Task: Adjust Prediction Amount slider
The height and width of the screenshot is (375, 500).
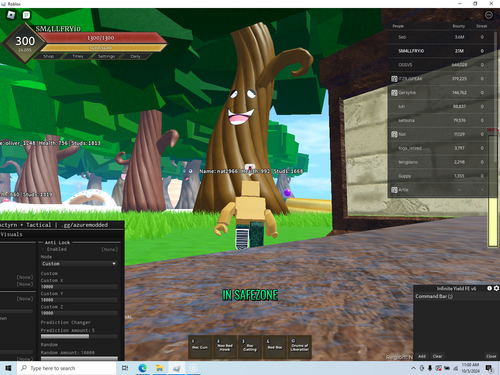Action: coord(79,337)
